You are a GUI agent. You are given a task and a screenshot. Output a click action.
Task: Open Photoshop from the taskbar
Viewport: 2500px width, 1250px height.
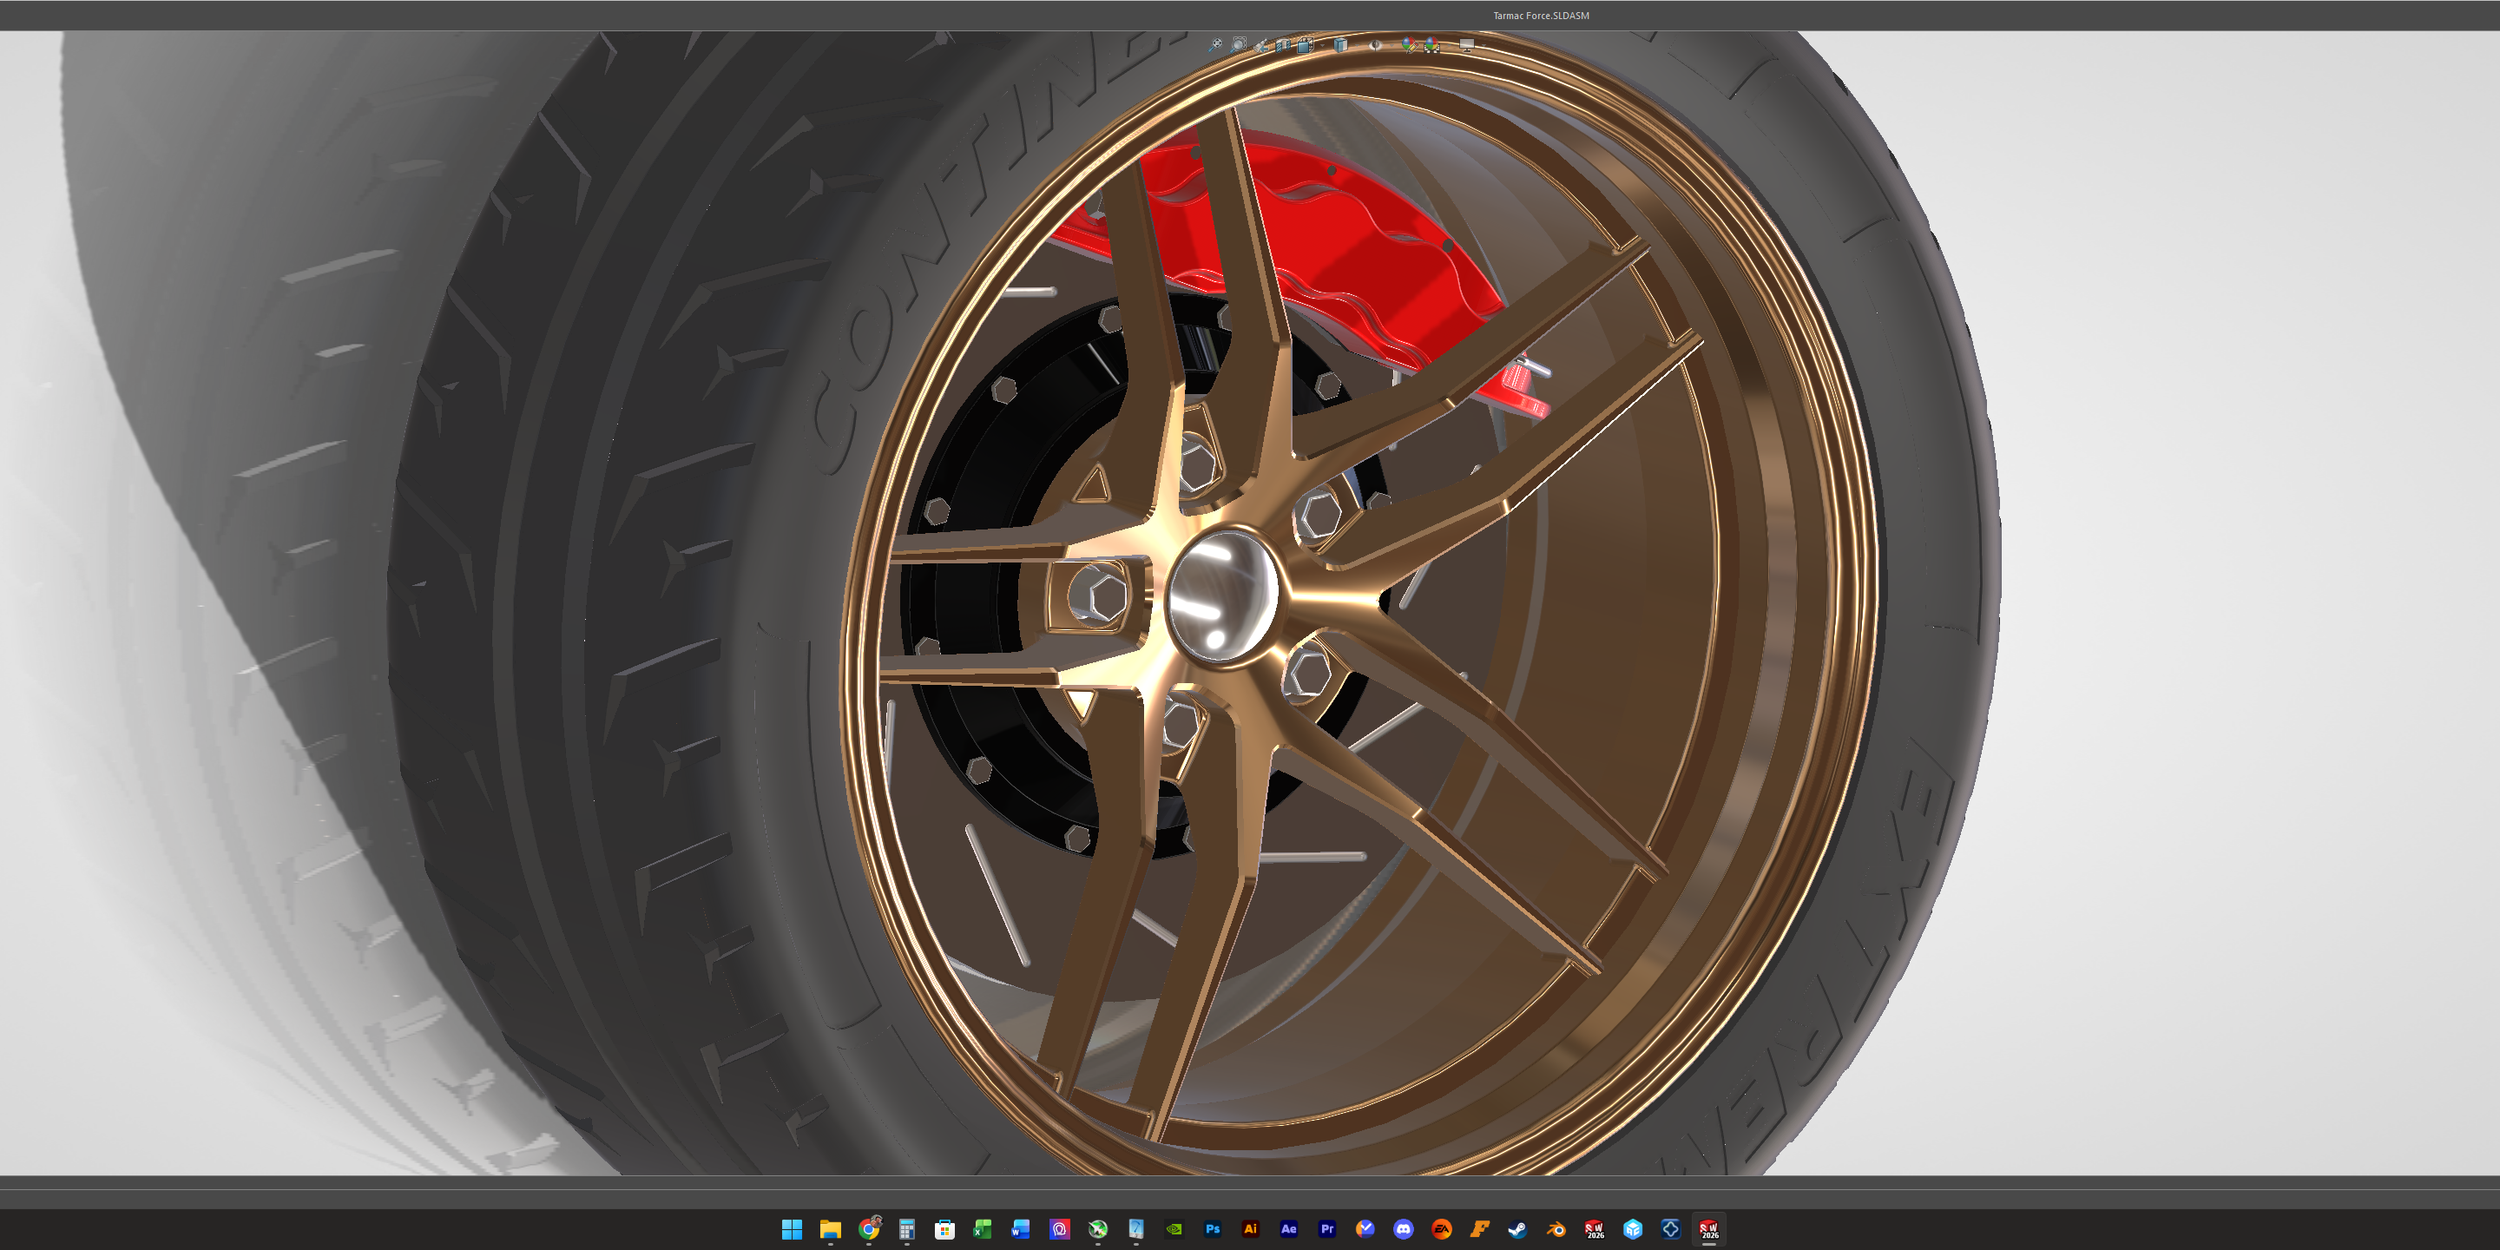(x=1212, y=1229)
